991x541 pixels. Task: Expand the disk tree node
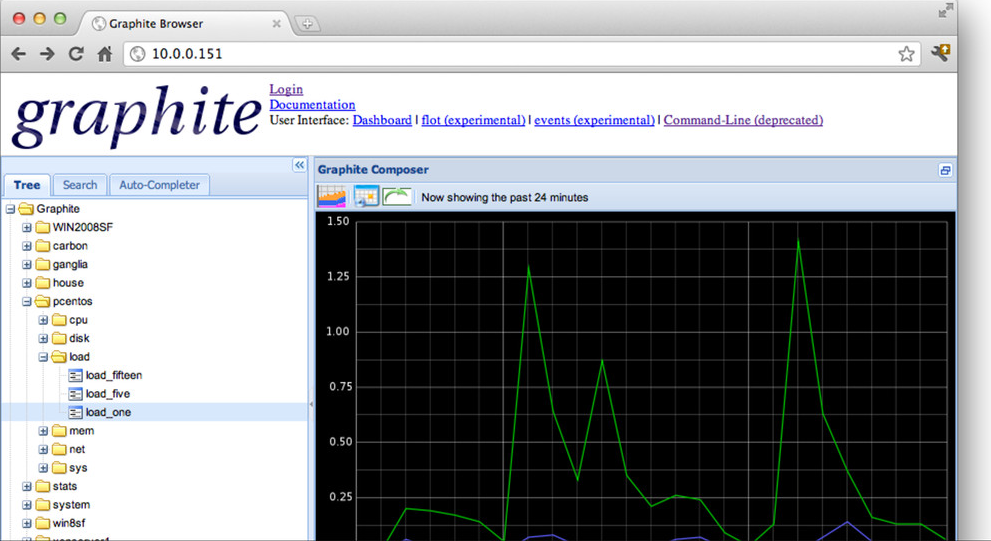pyautogui.click(x=43, y=338)
